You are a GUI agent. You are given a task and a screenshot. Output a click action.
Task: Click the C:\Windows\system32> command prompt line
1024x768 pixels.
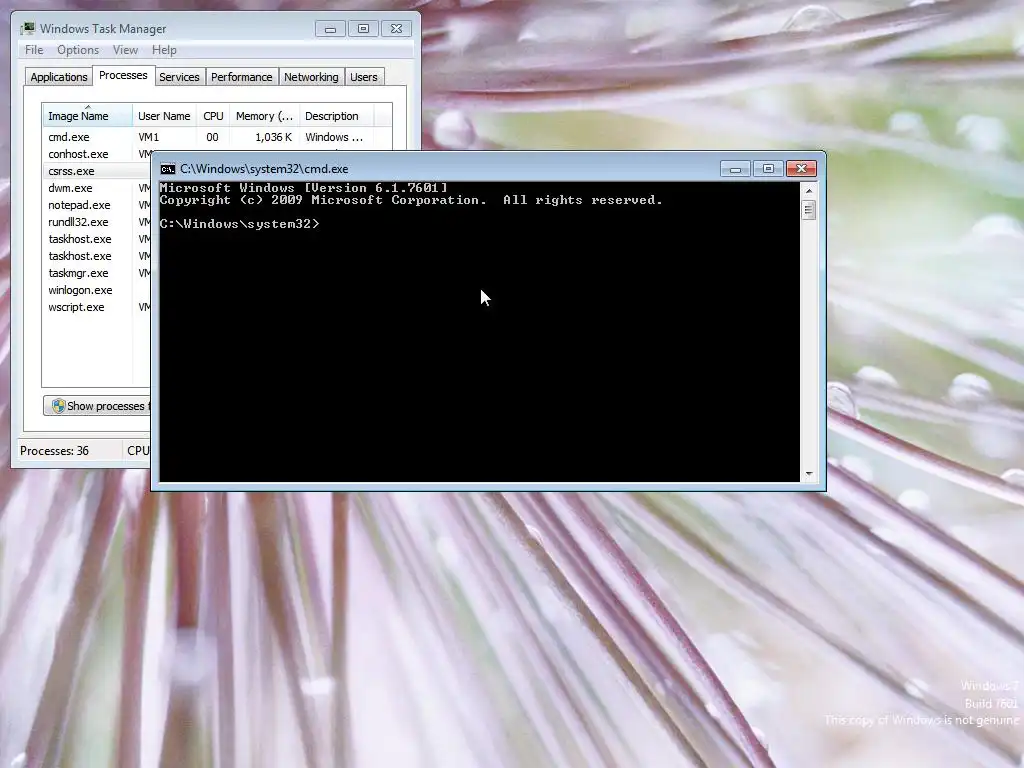[x=239, y=224]
